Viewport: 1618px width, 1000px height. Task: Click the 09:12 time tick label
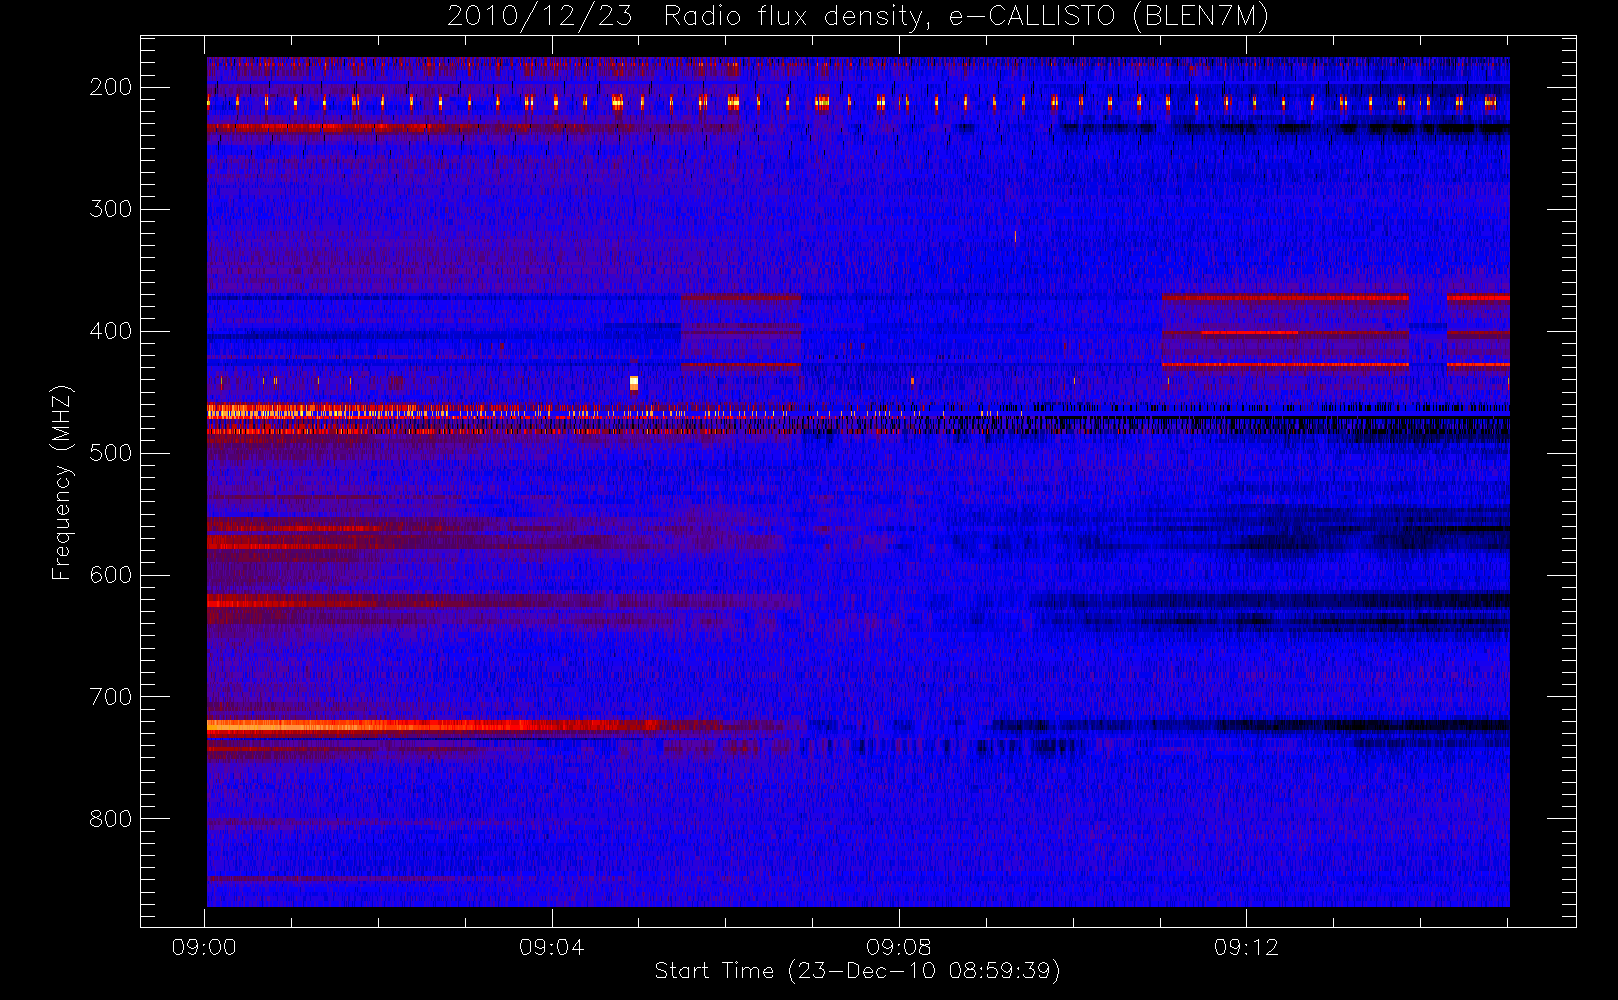click(1246, 947)
